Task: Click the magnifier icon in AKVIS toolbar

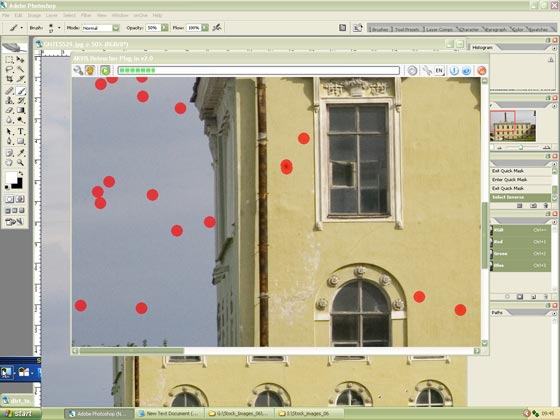Action: [x=78, y=70]
